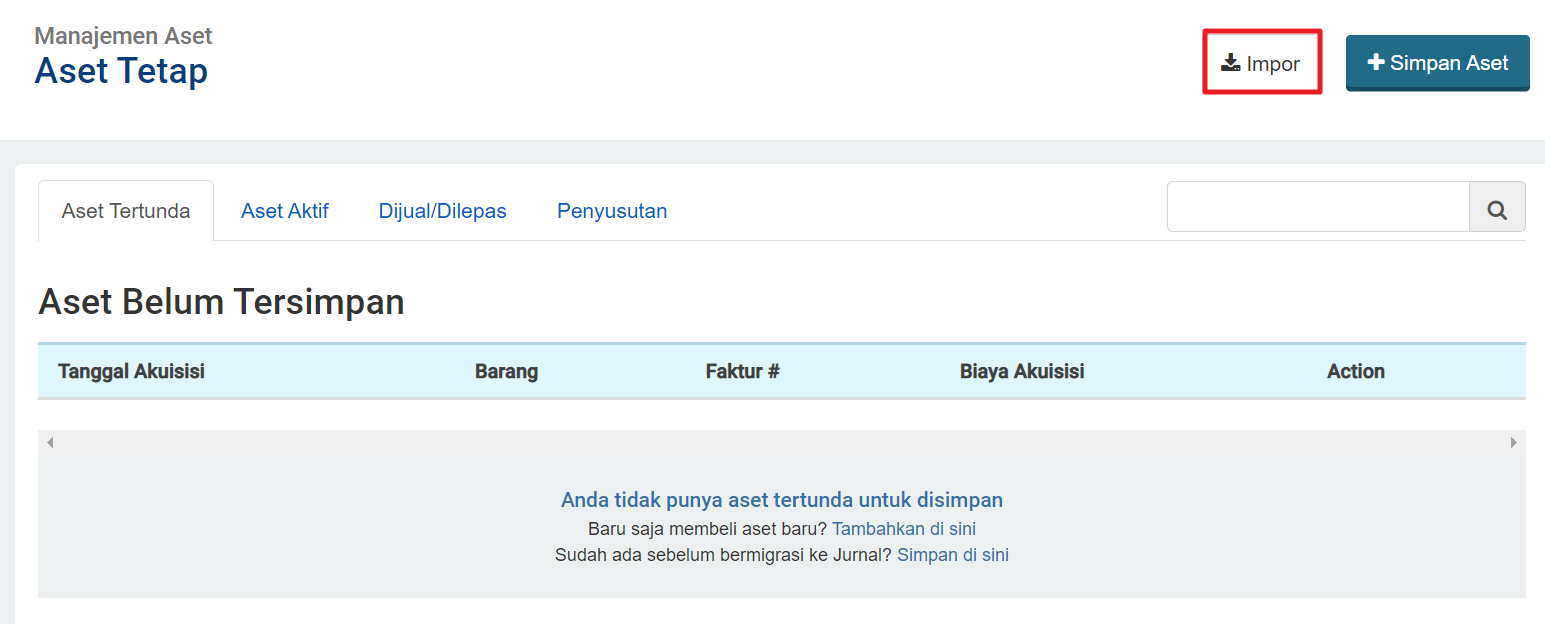Viewport: 1545px width, 624px height.
Task: Select the Aset Tertunda tab
Action: point(125,210)
